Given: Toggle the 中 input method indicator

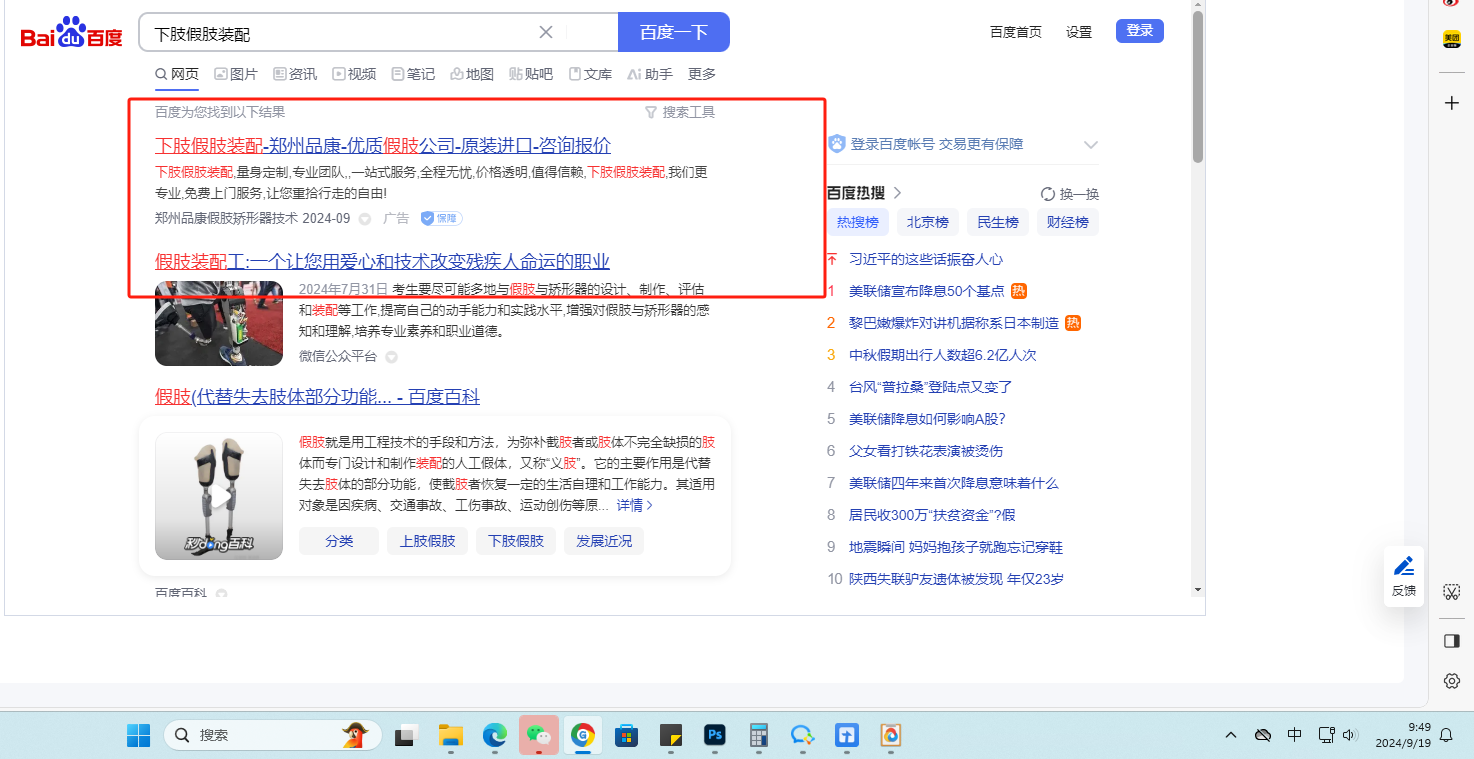Looking at the screenshot, I should pos(1294,735).
